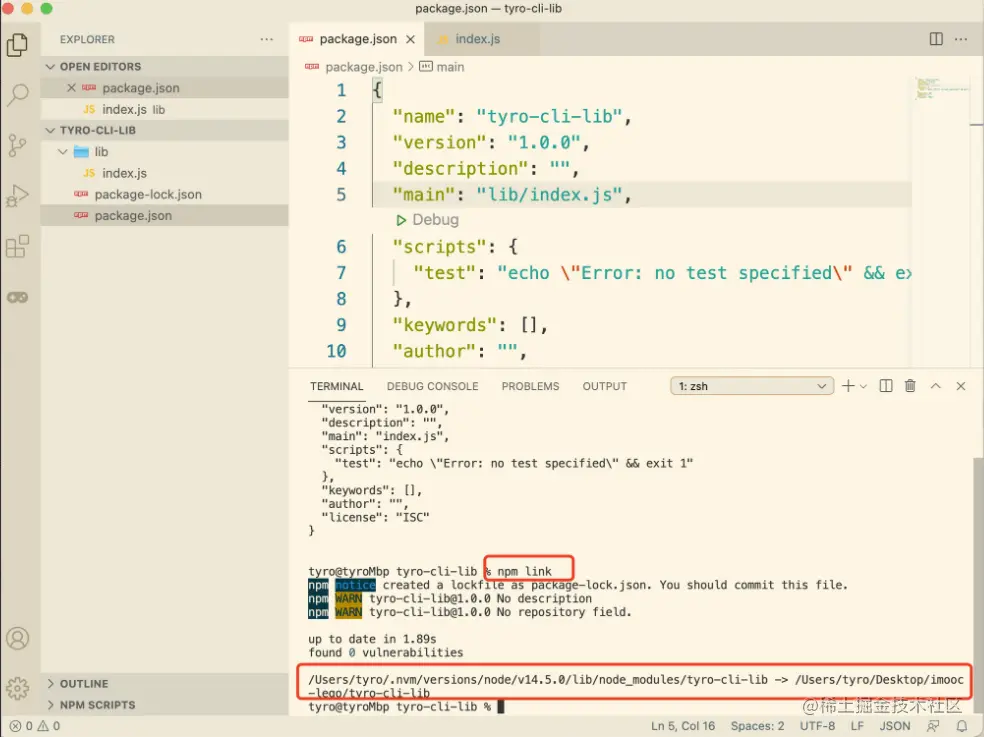Click the "keywords" key on line 9
This screenshot has width=984, height=737.
(x=444, y=325)
